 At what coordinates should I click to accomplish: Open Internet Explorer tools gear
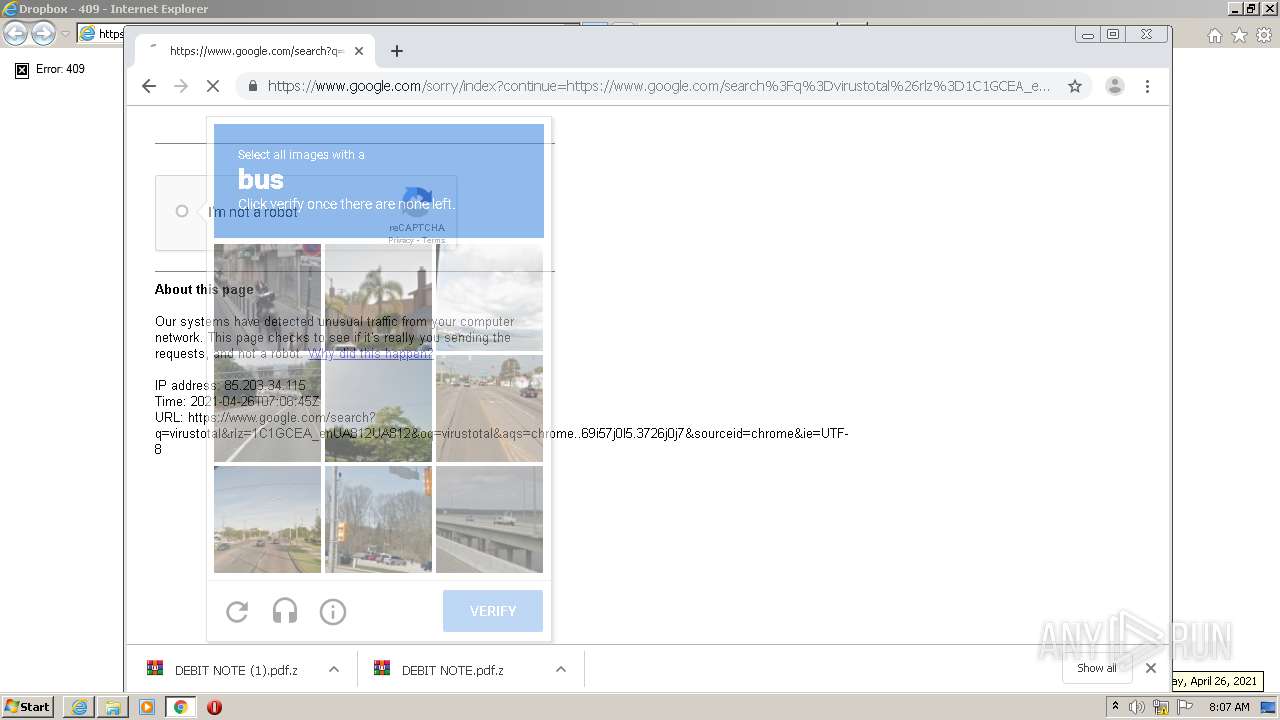[x=1263, y=35]
